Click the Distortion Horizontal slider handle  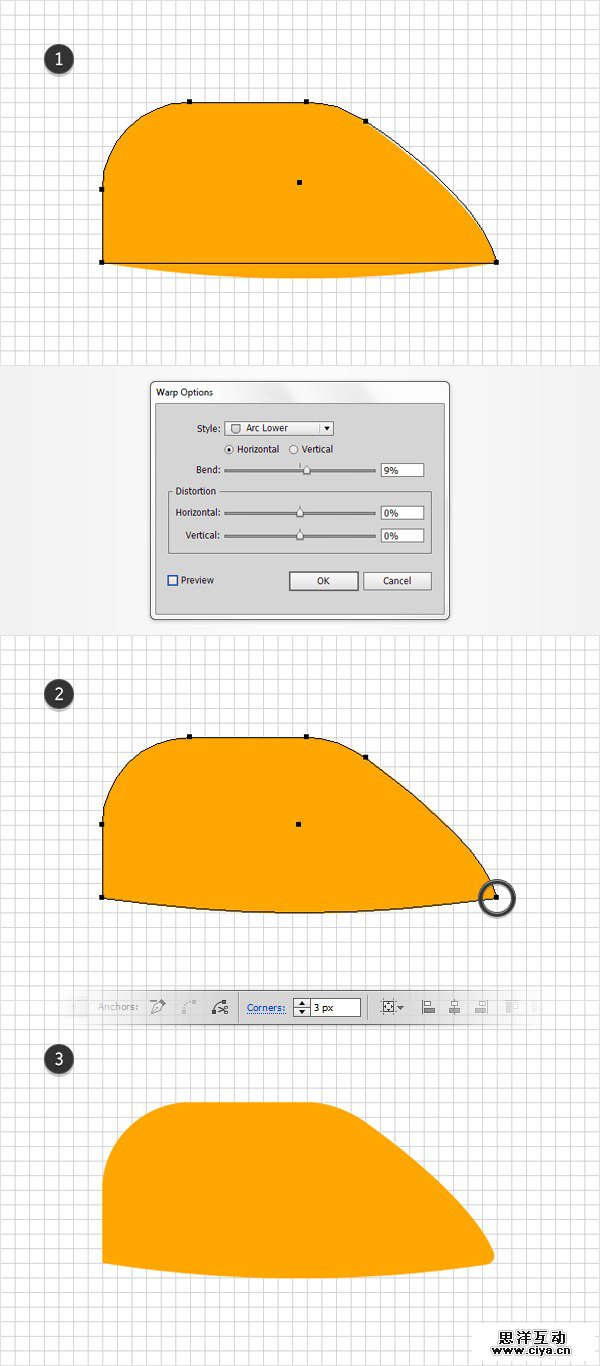[300, 513]
